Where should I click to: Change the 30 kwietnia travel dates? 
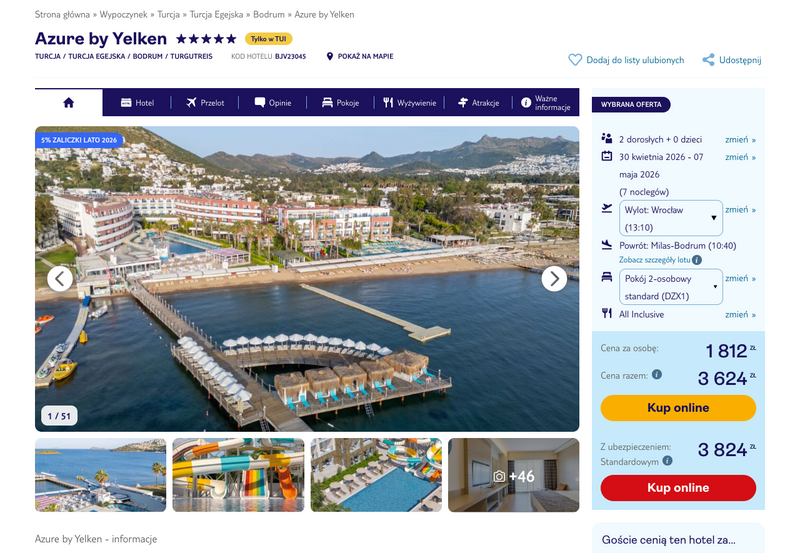740,157
